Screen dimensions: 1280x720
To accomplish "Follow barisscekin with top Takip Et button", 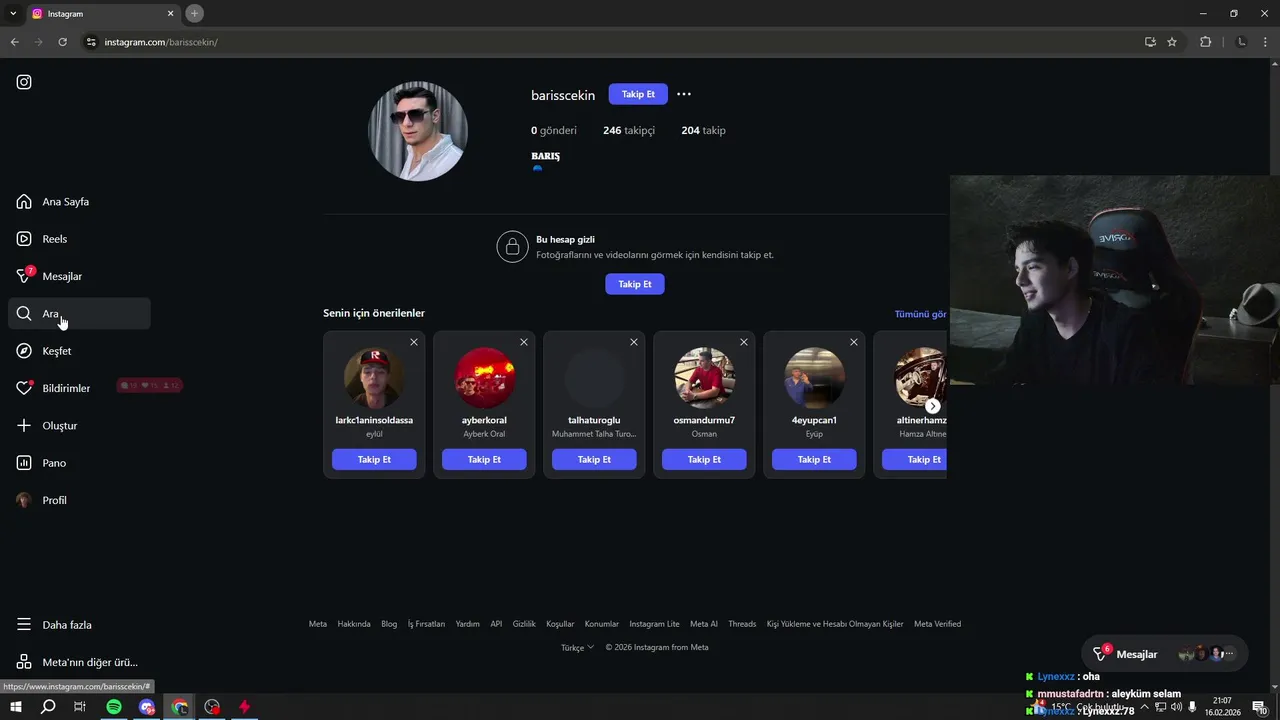I will click(x=638, y=94).
